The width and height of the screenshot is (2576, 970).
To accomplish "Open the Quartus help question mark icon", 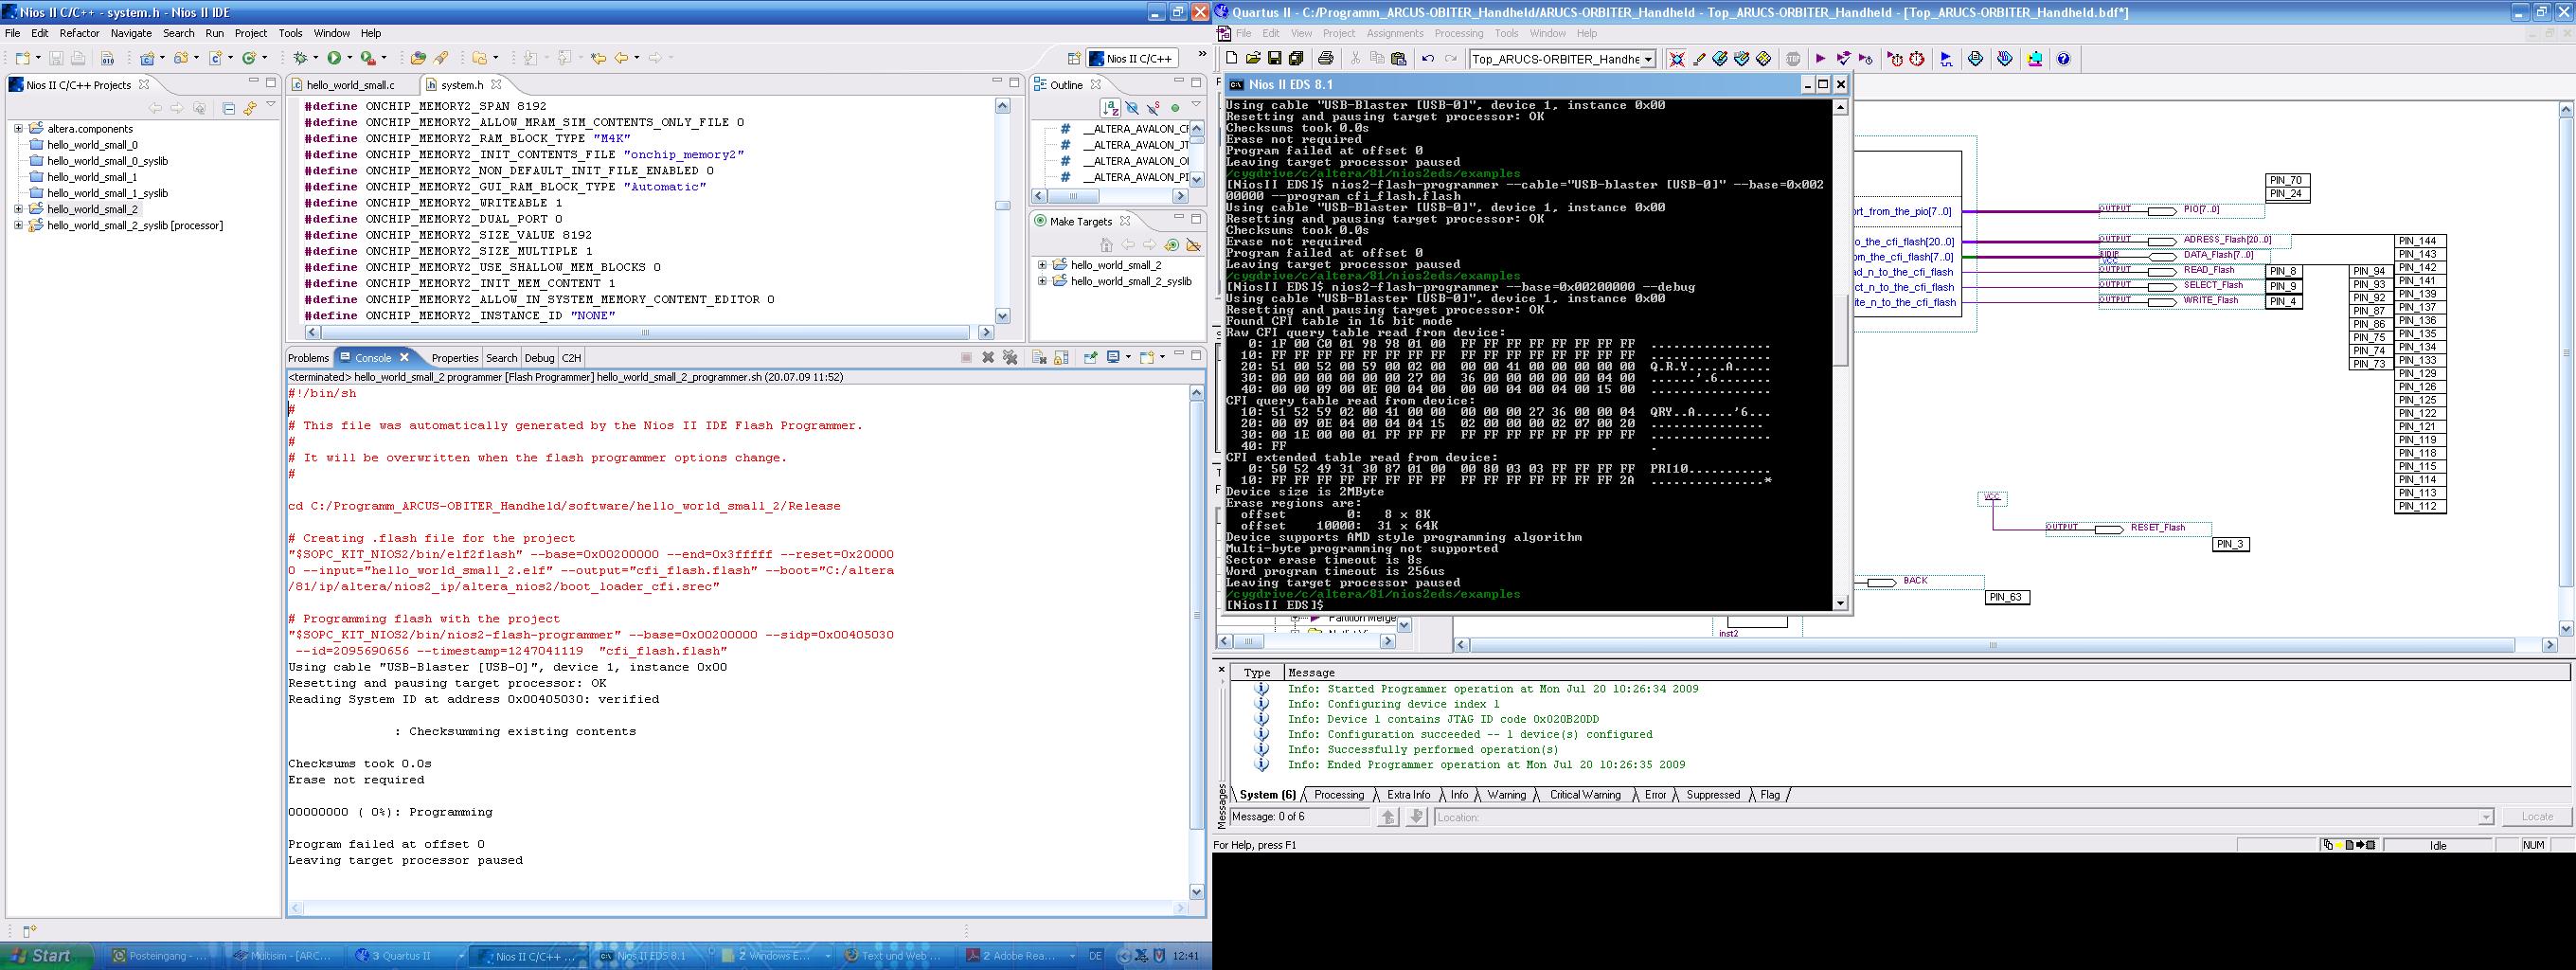I will [x=2063, y=59].
